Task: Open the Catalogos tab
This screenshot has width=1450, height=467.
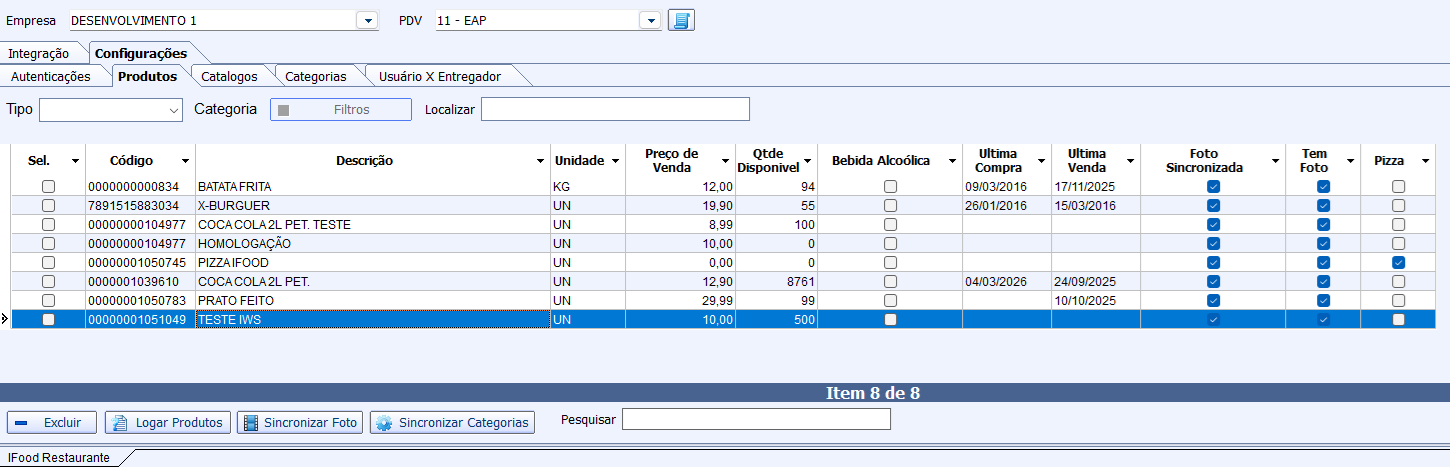Action: tap(229, 76)
